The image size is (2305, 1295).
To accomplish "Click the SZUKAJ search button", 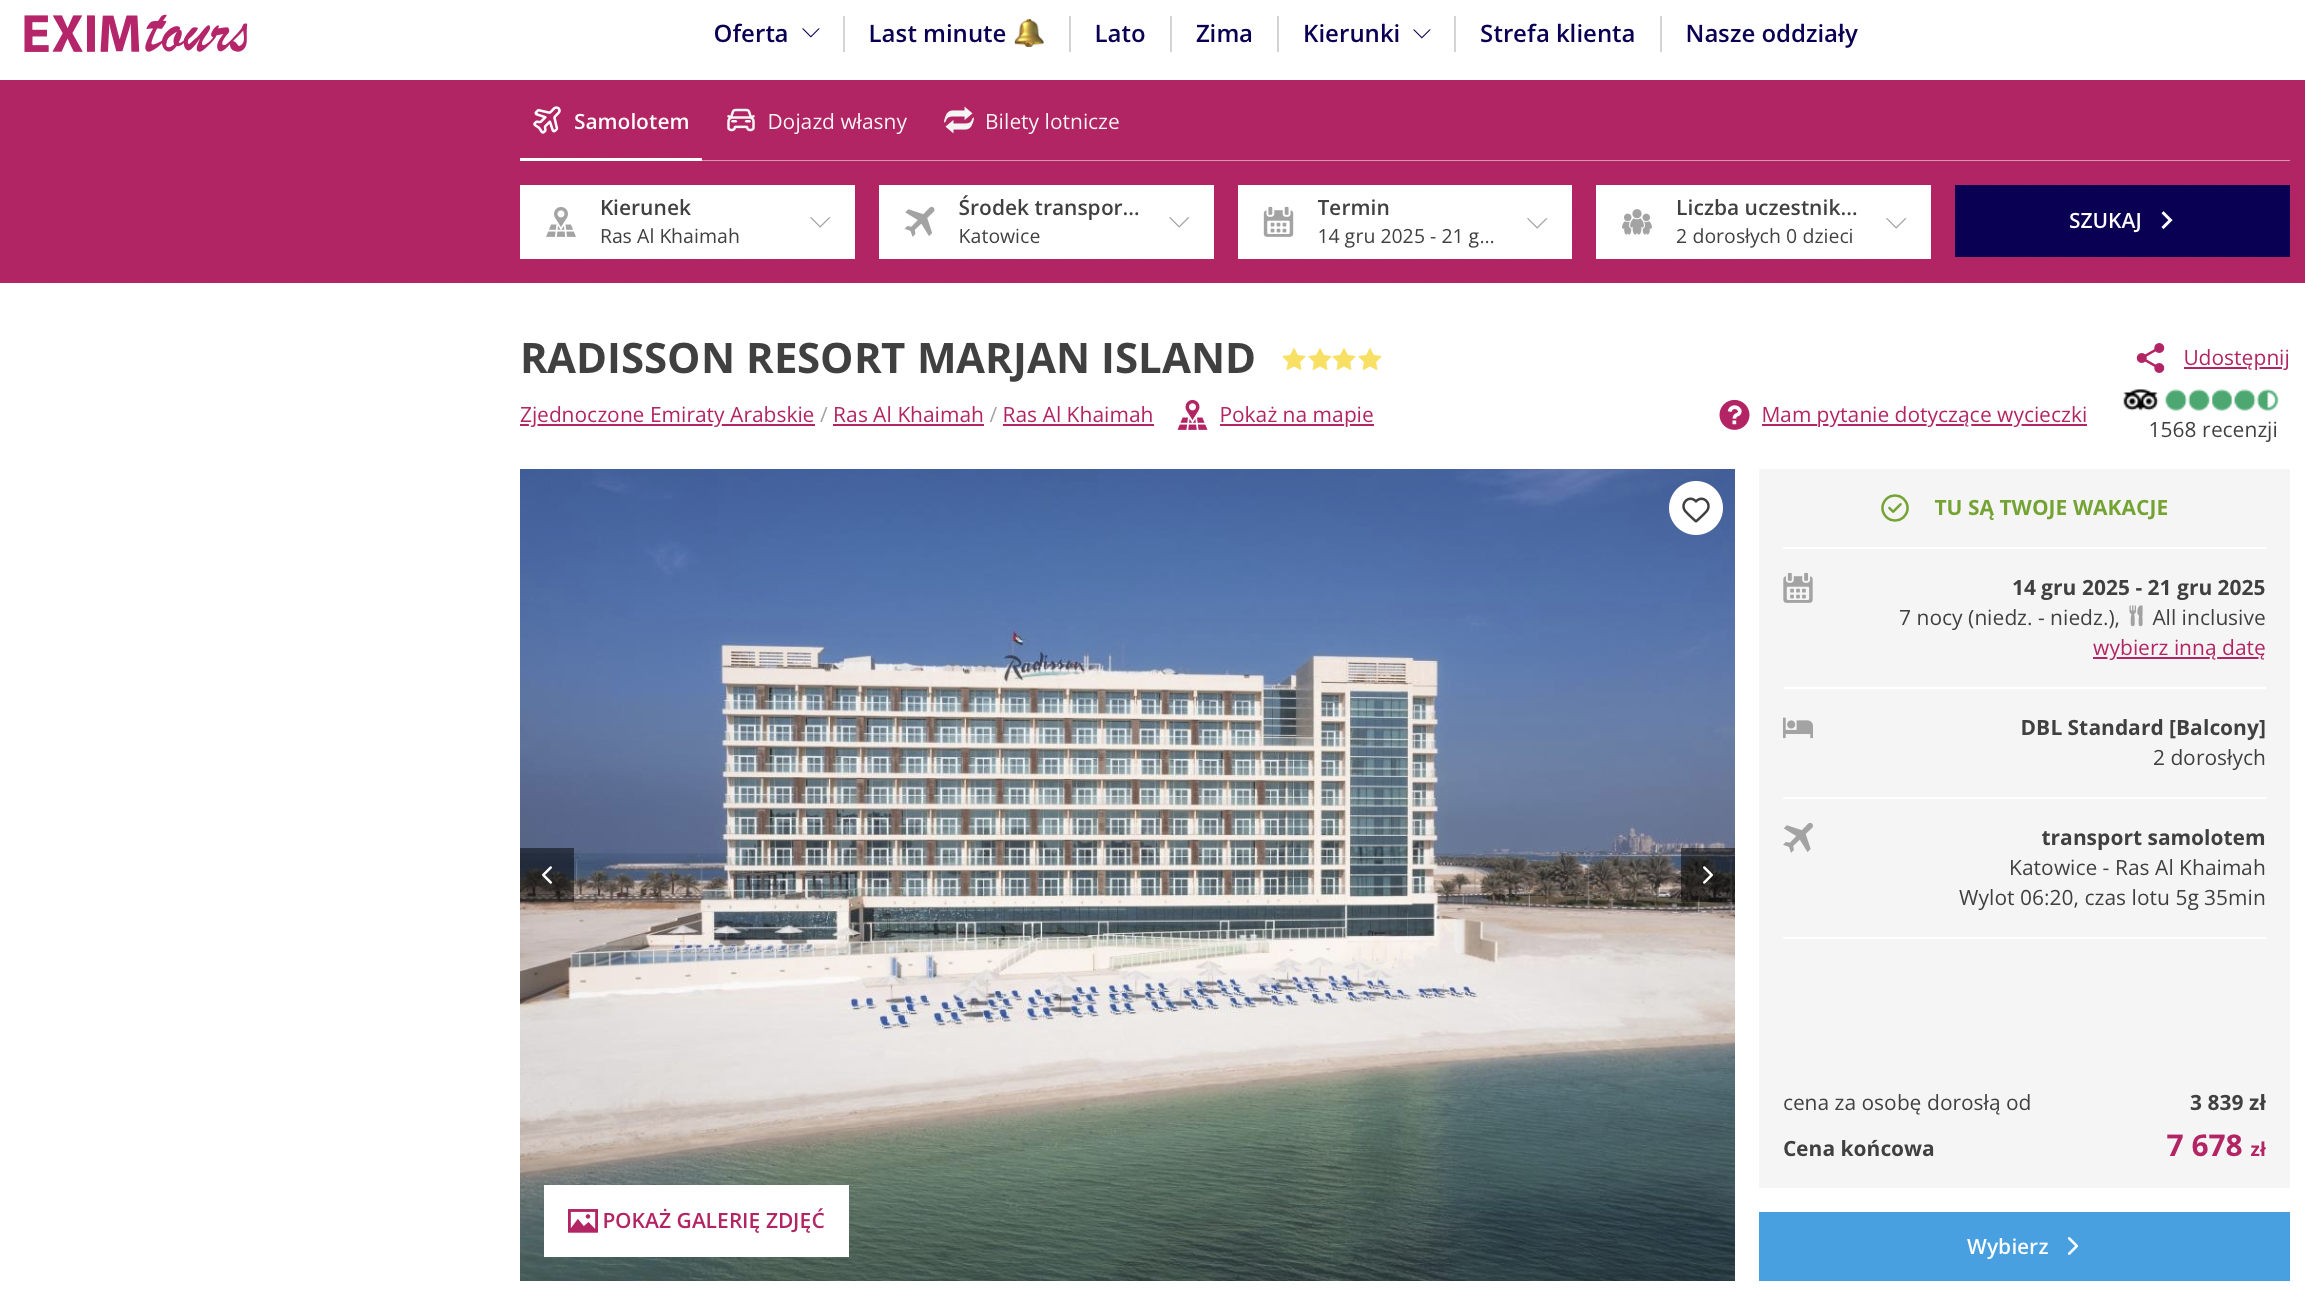I will 2122,221.
